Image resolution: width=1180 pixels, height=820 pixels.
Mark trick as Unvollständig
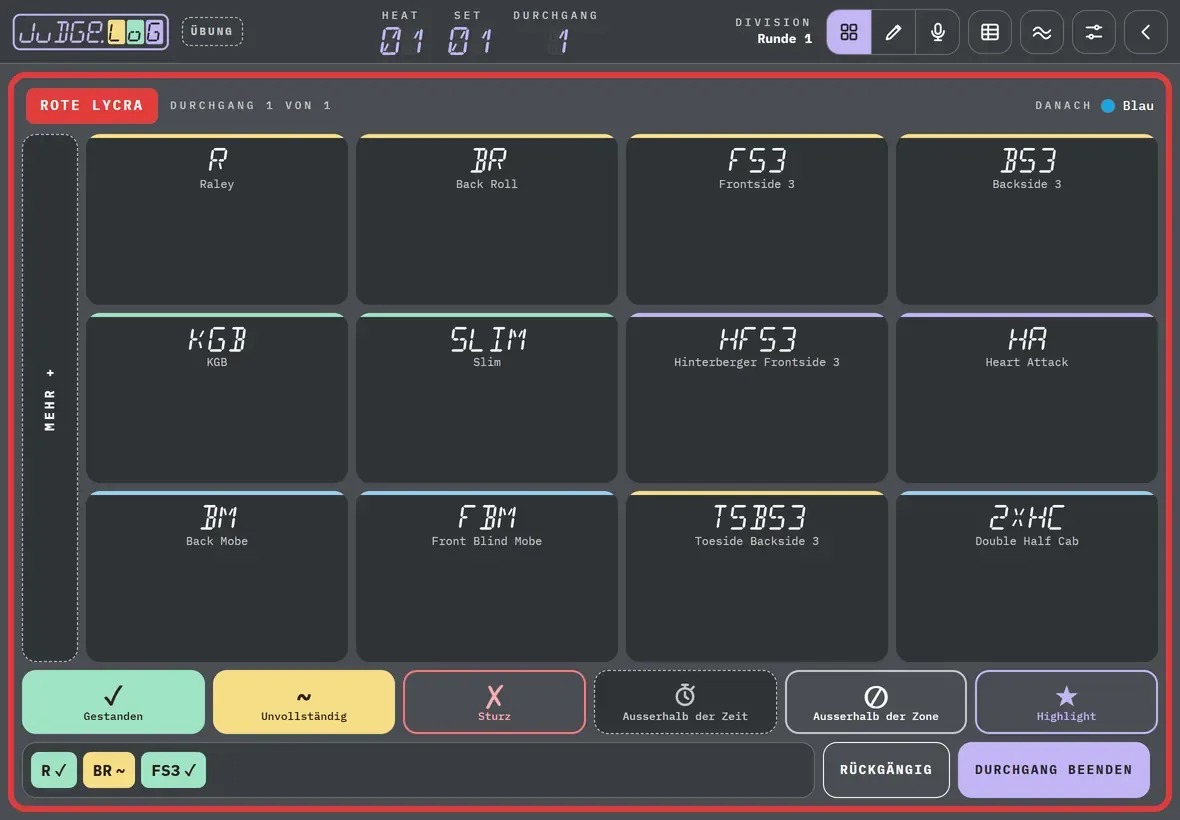304,702
